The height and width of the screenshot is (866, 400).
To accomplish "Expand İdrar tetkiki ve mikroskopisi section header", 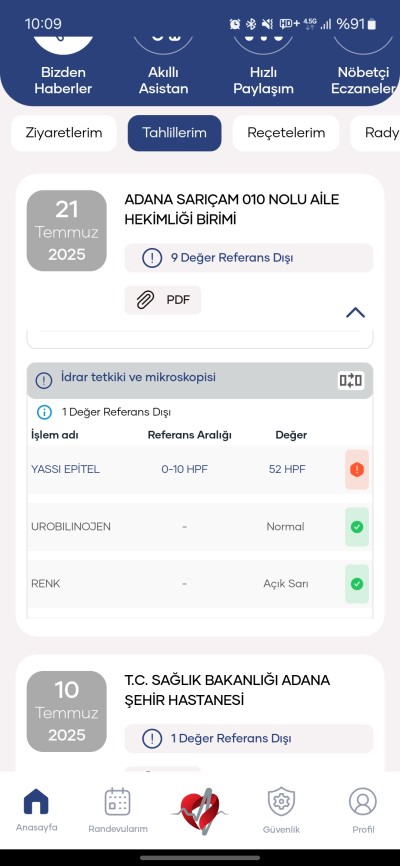I will tap(200, 380).
